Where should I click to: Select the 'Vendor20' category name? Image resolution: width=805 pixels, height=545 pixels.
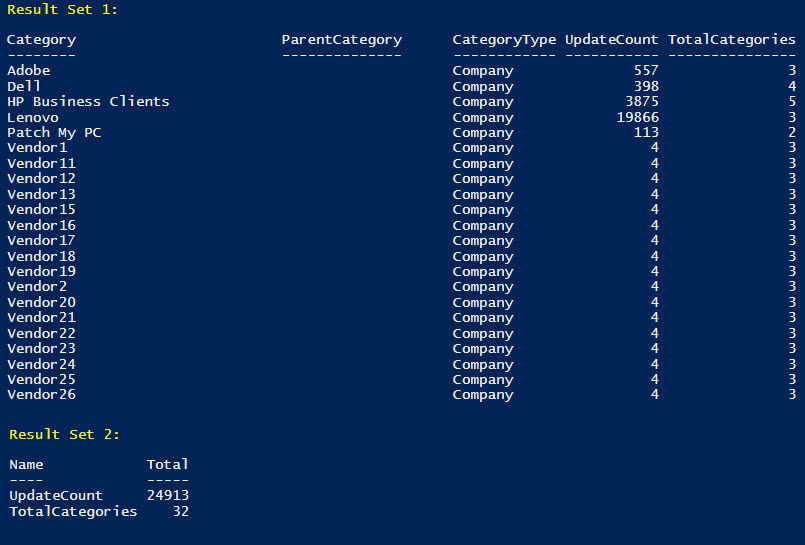pos(41,302)
